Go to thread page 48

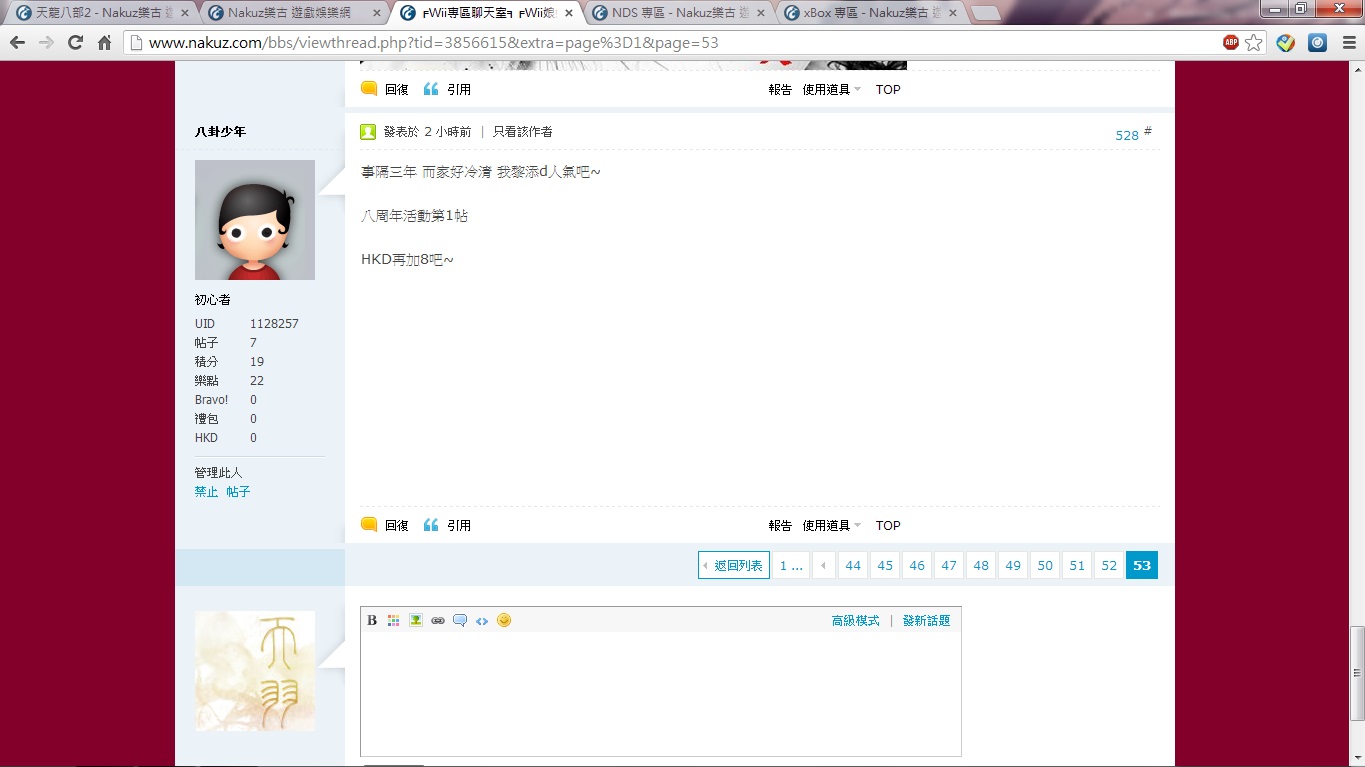point(981,565)
